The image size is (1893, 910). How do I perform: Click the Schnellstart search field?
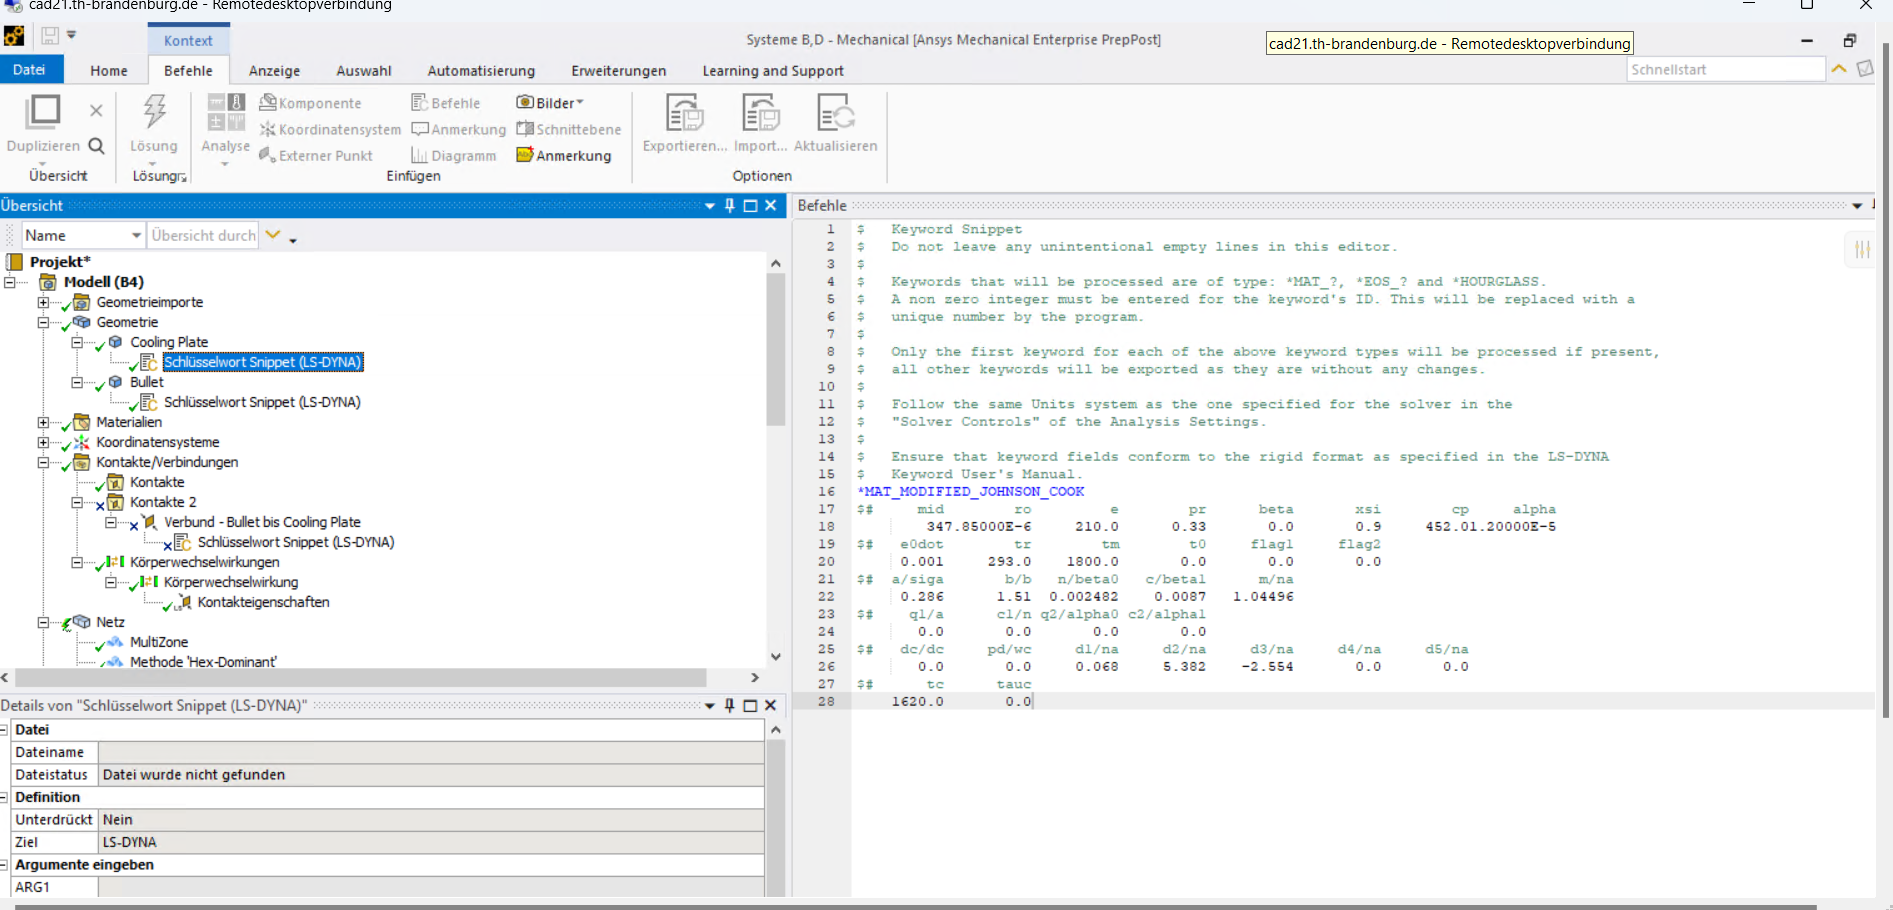pyautogui.click(x=1724, y=70)
